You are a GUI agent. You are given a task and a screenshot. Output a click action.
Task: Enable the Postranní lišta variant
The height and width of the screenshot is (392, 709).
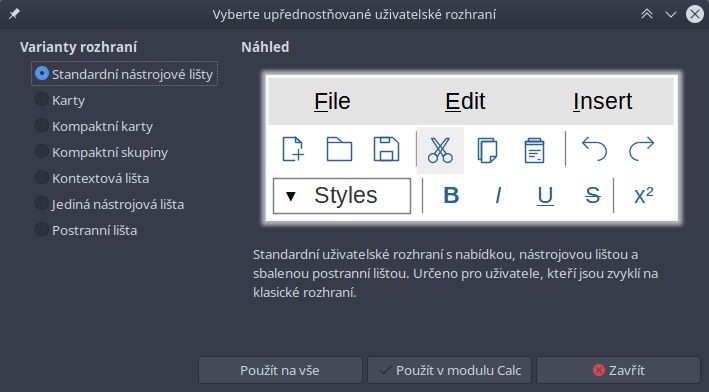click(x=86, y=230)
